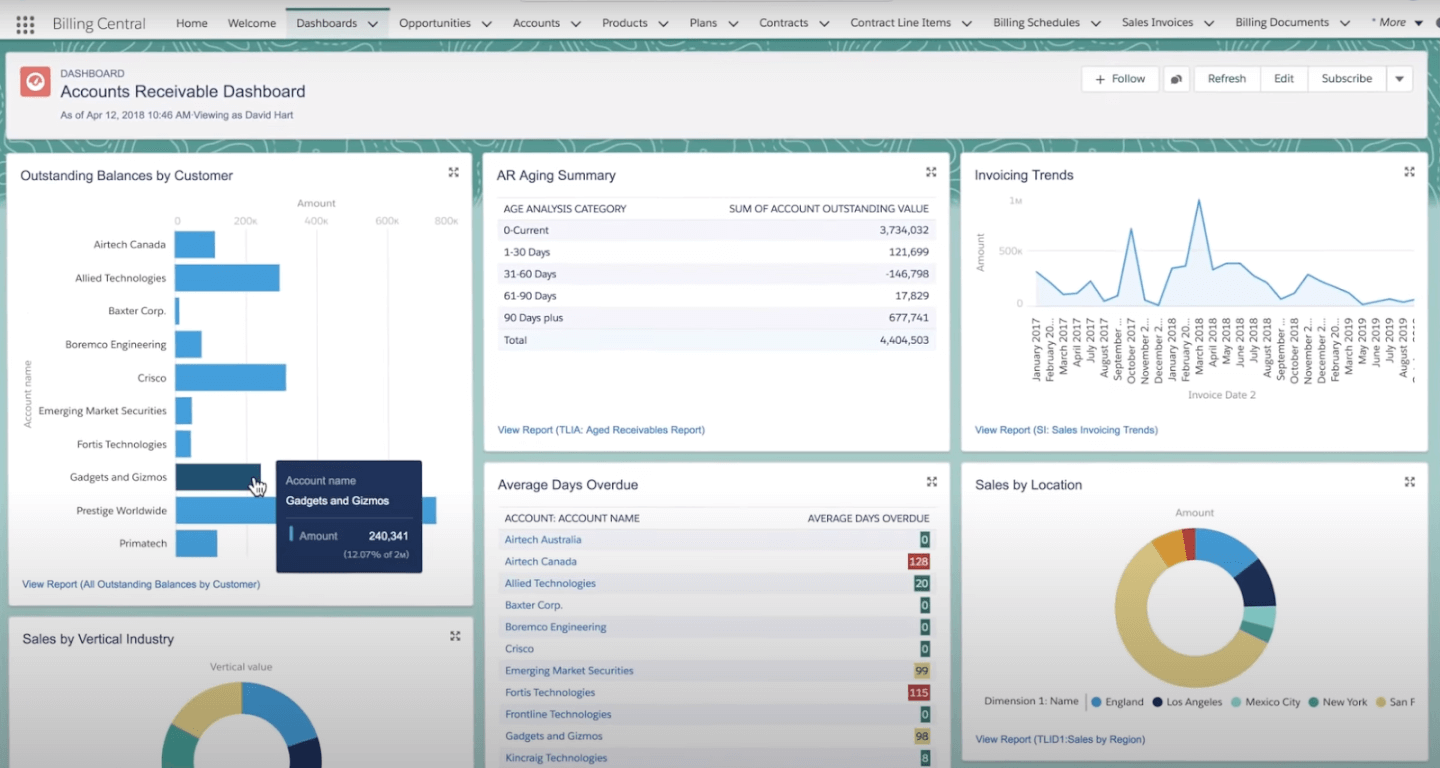Open the Sales Invoices tab
Viewport: 1440px width, 768px height.
(1158, 23)
